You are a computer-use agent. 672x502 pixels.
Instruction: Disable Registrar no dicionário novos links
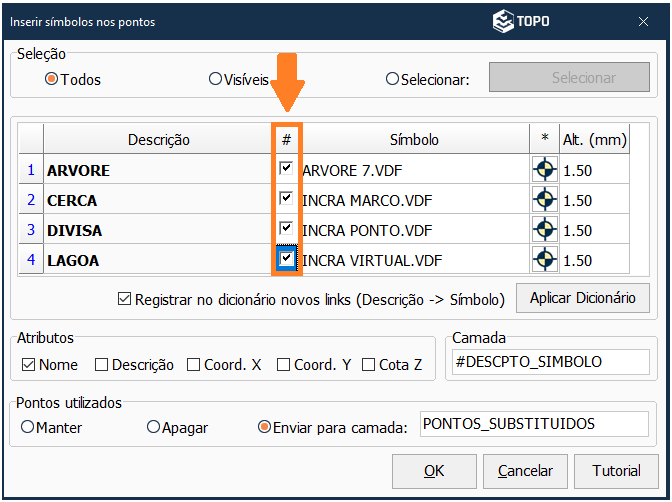click(125, 298)
